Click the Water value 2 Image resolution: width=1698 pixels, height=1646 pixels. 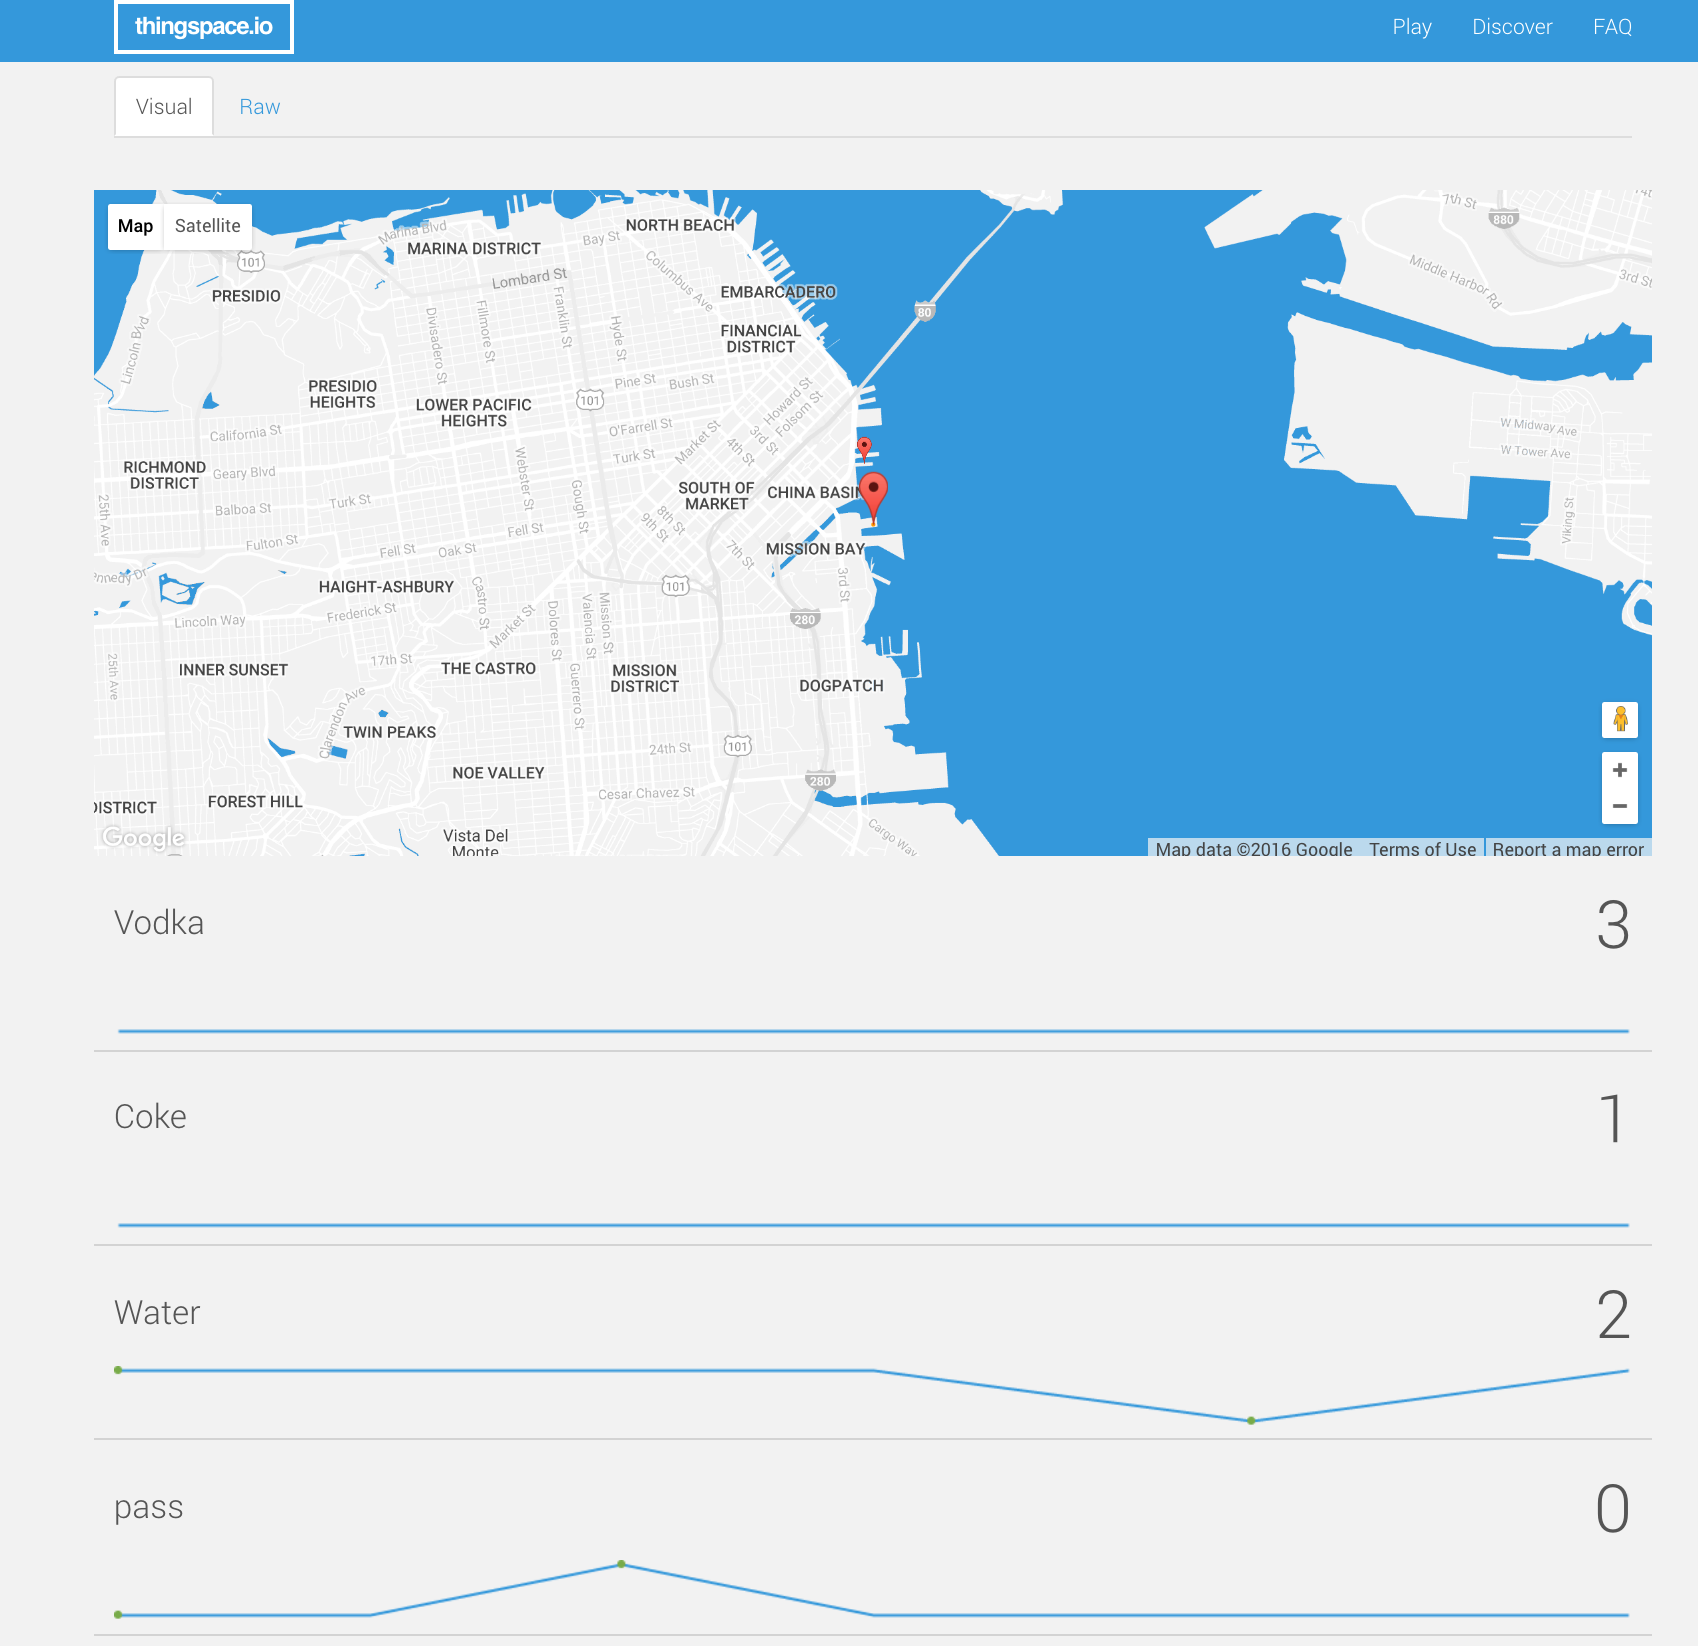tap(1613, 1315)
